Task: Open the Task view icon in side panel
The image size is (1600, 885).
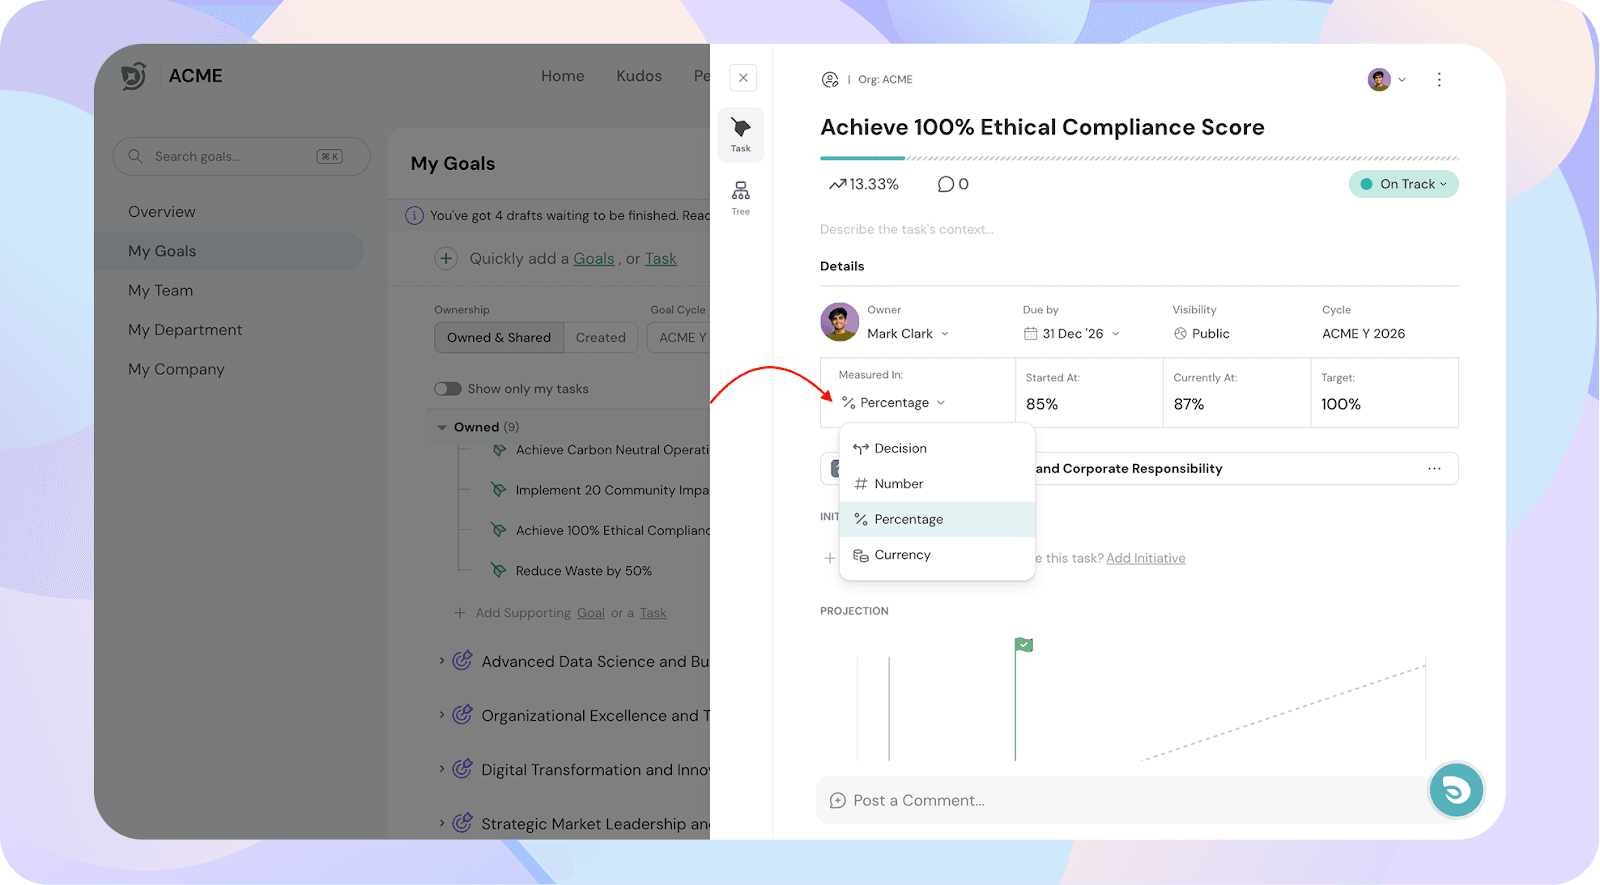Action: pyautogui.click(x=740, y=134)
